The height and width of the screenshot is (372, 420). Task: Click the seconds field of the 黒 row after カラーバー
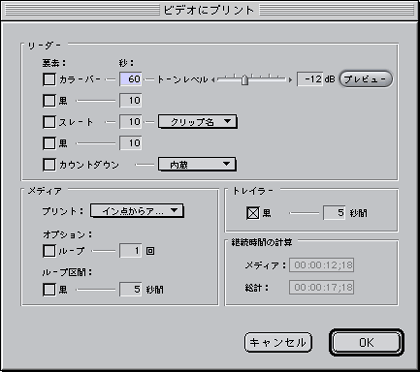(131, 101)
